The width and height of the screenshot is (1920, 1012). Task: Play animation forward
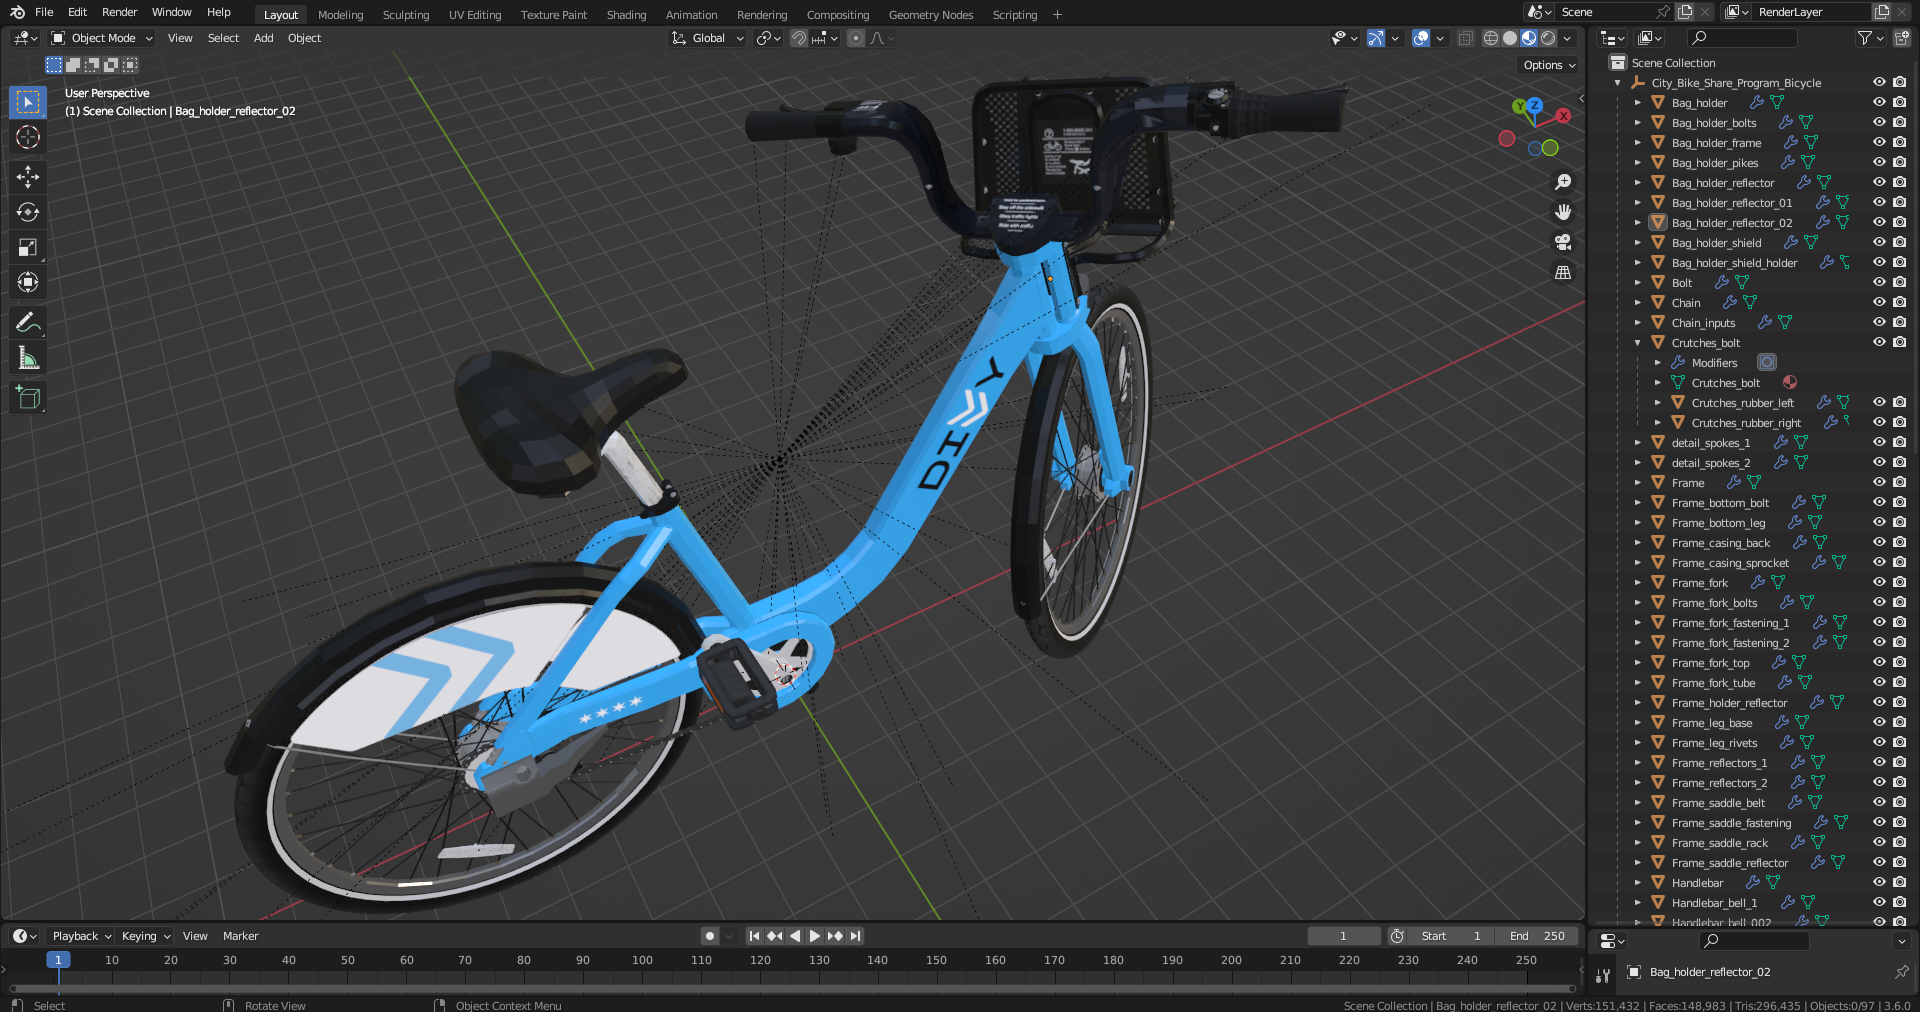click(x=815, y=936)
